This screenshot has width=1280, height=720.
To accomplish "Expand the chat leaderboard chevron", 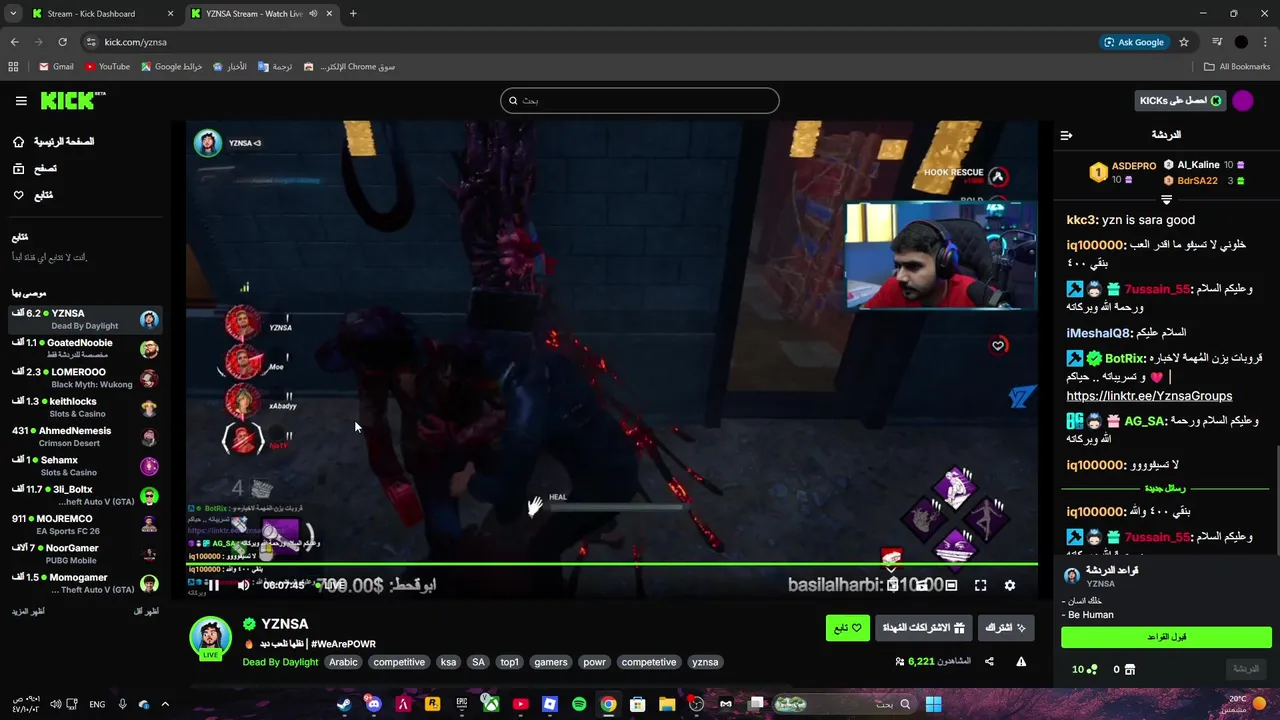I will tap(1166, 200).
